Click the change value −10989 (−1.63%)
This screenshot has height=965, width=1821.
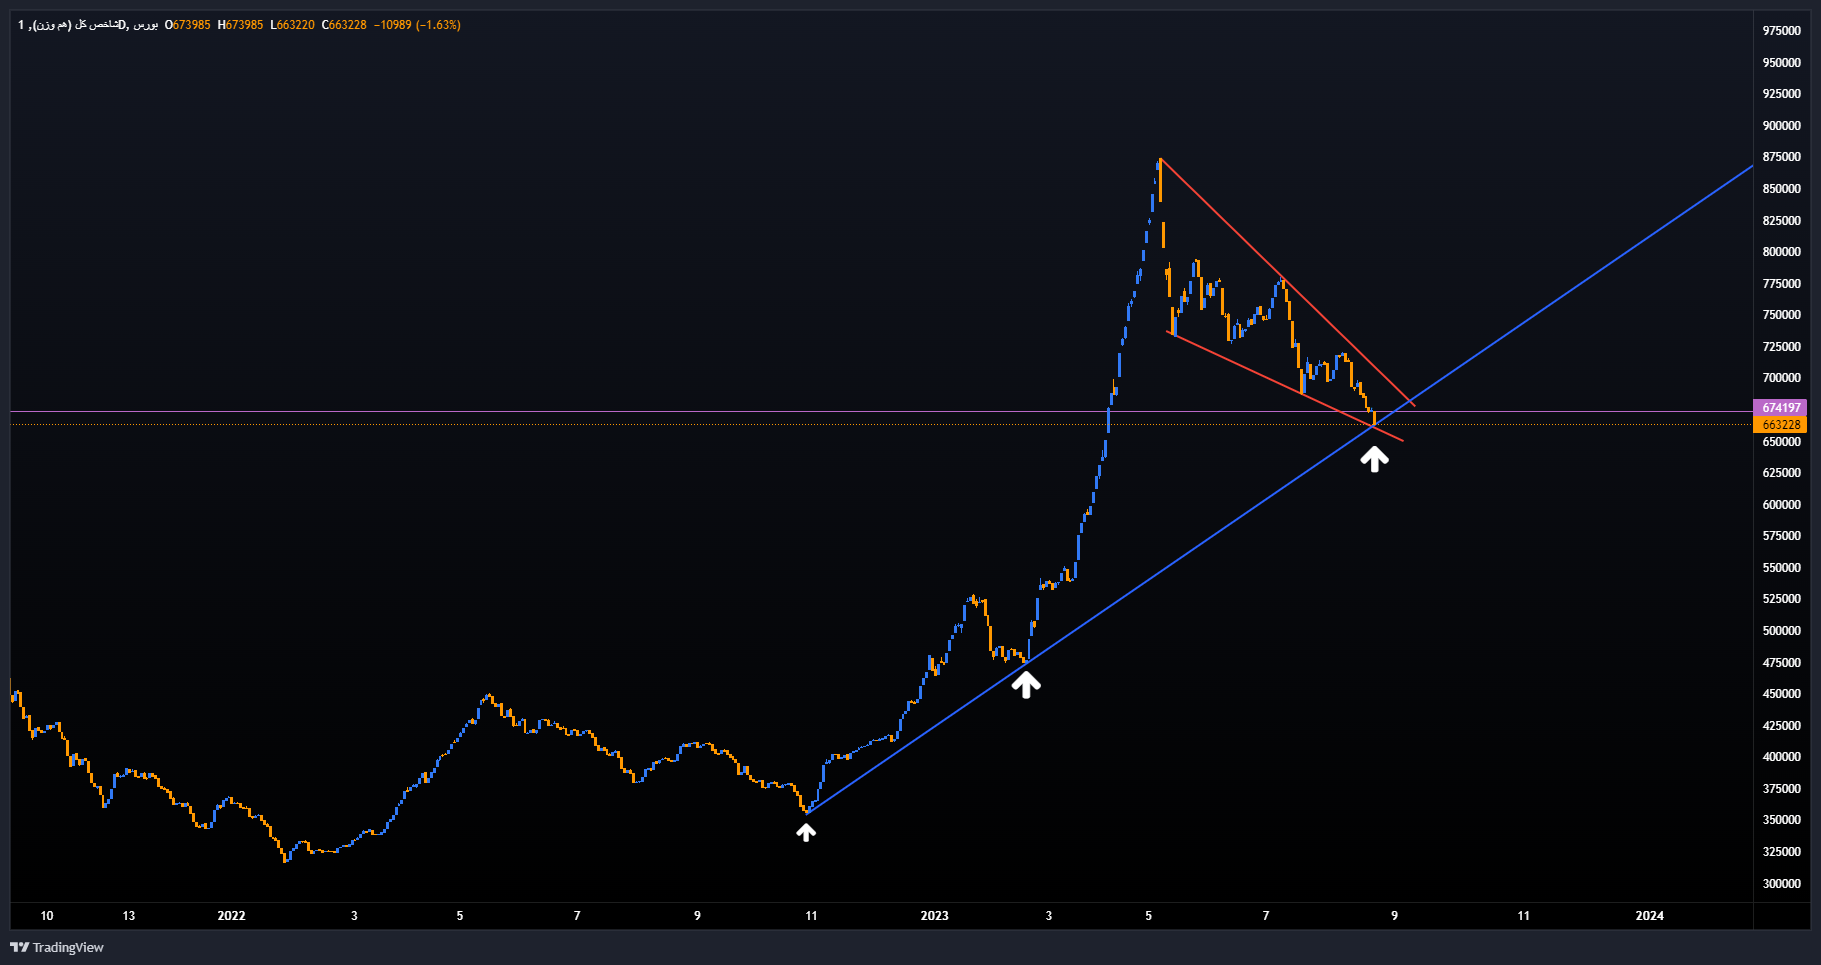point(418,25)
